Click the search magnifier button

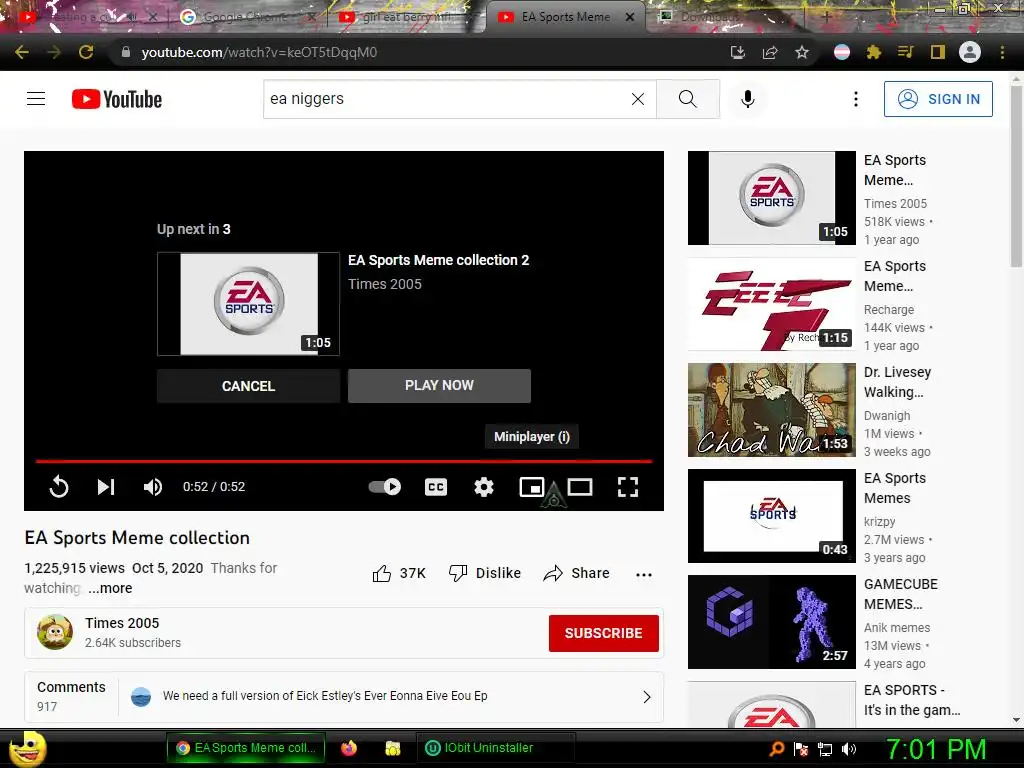tap(688, 99)
